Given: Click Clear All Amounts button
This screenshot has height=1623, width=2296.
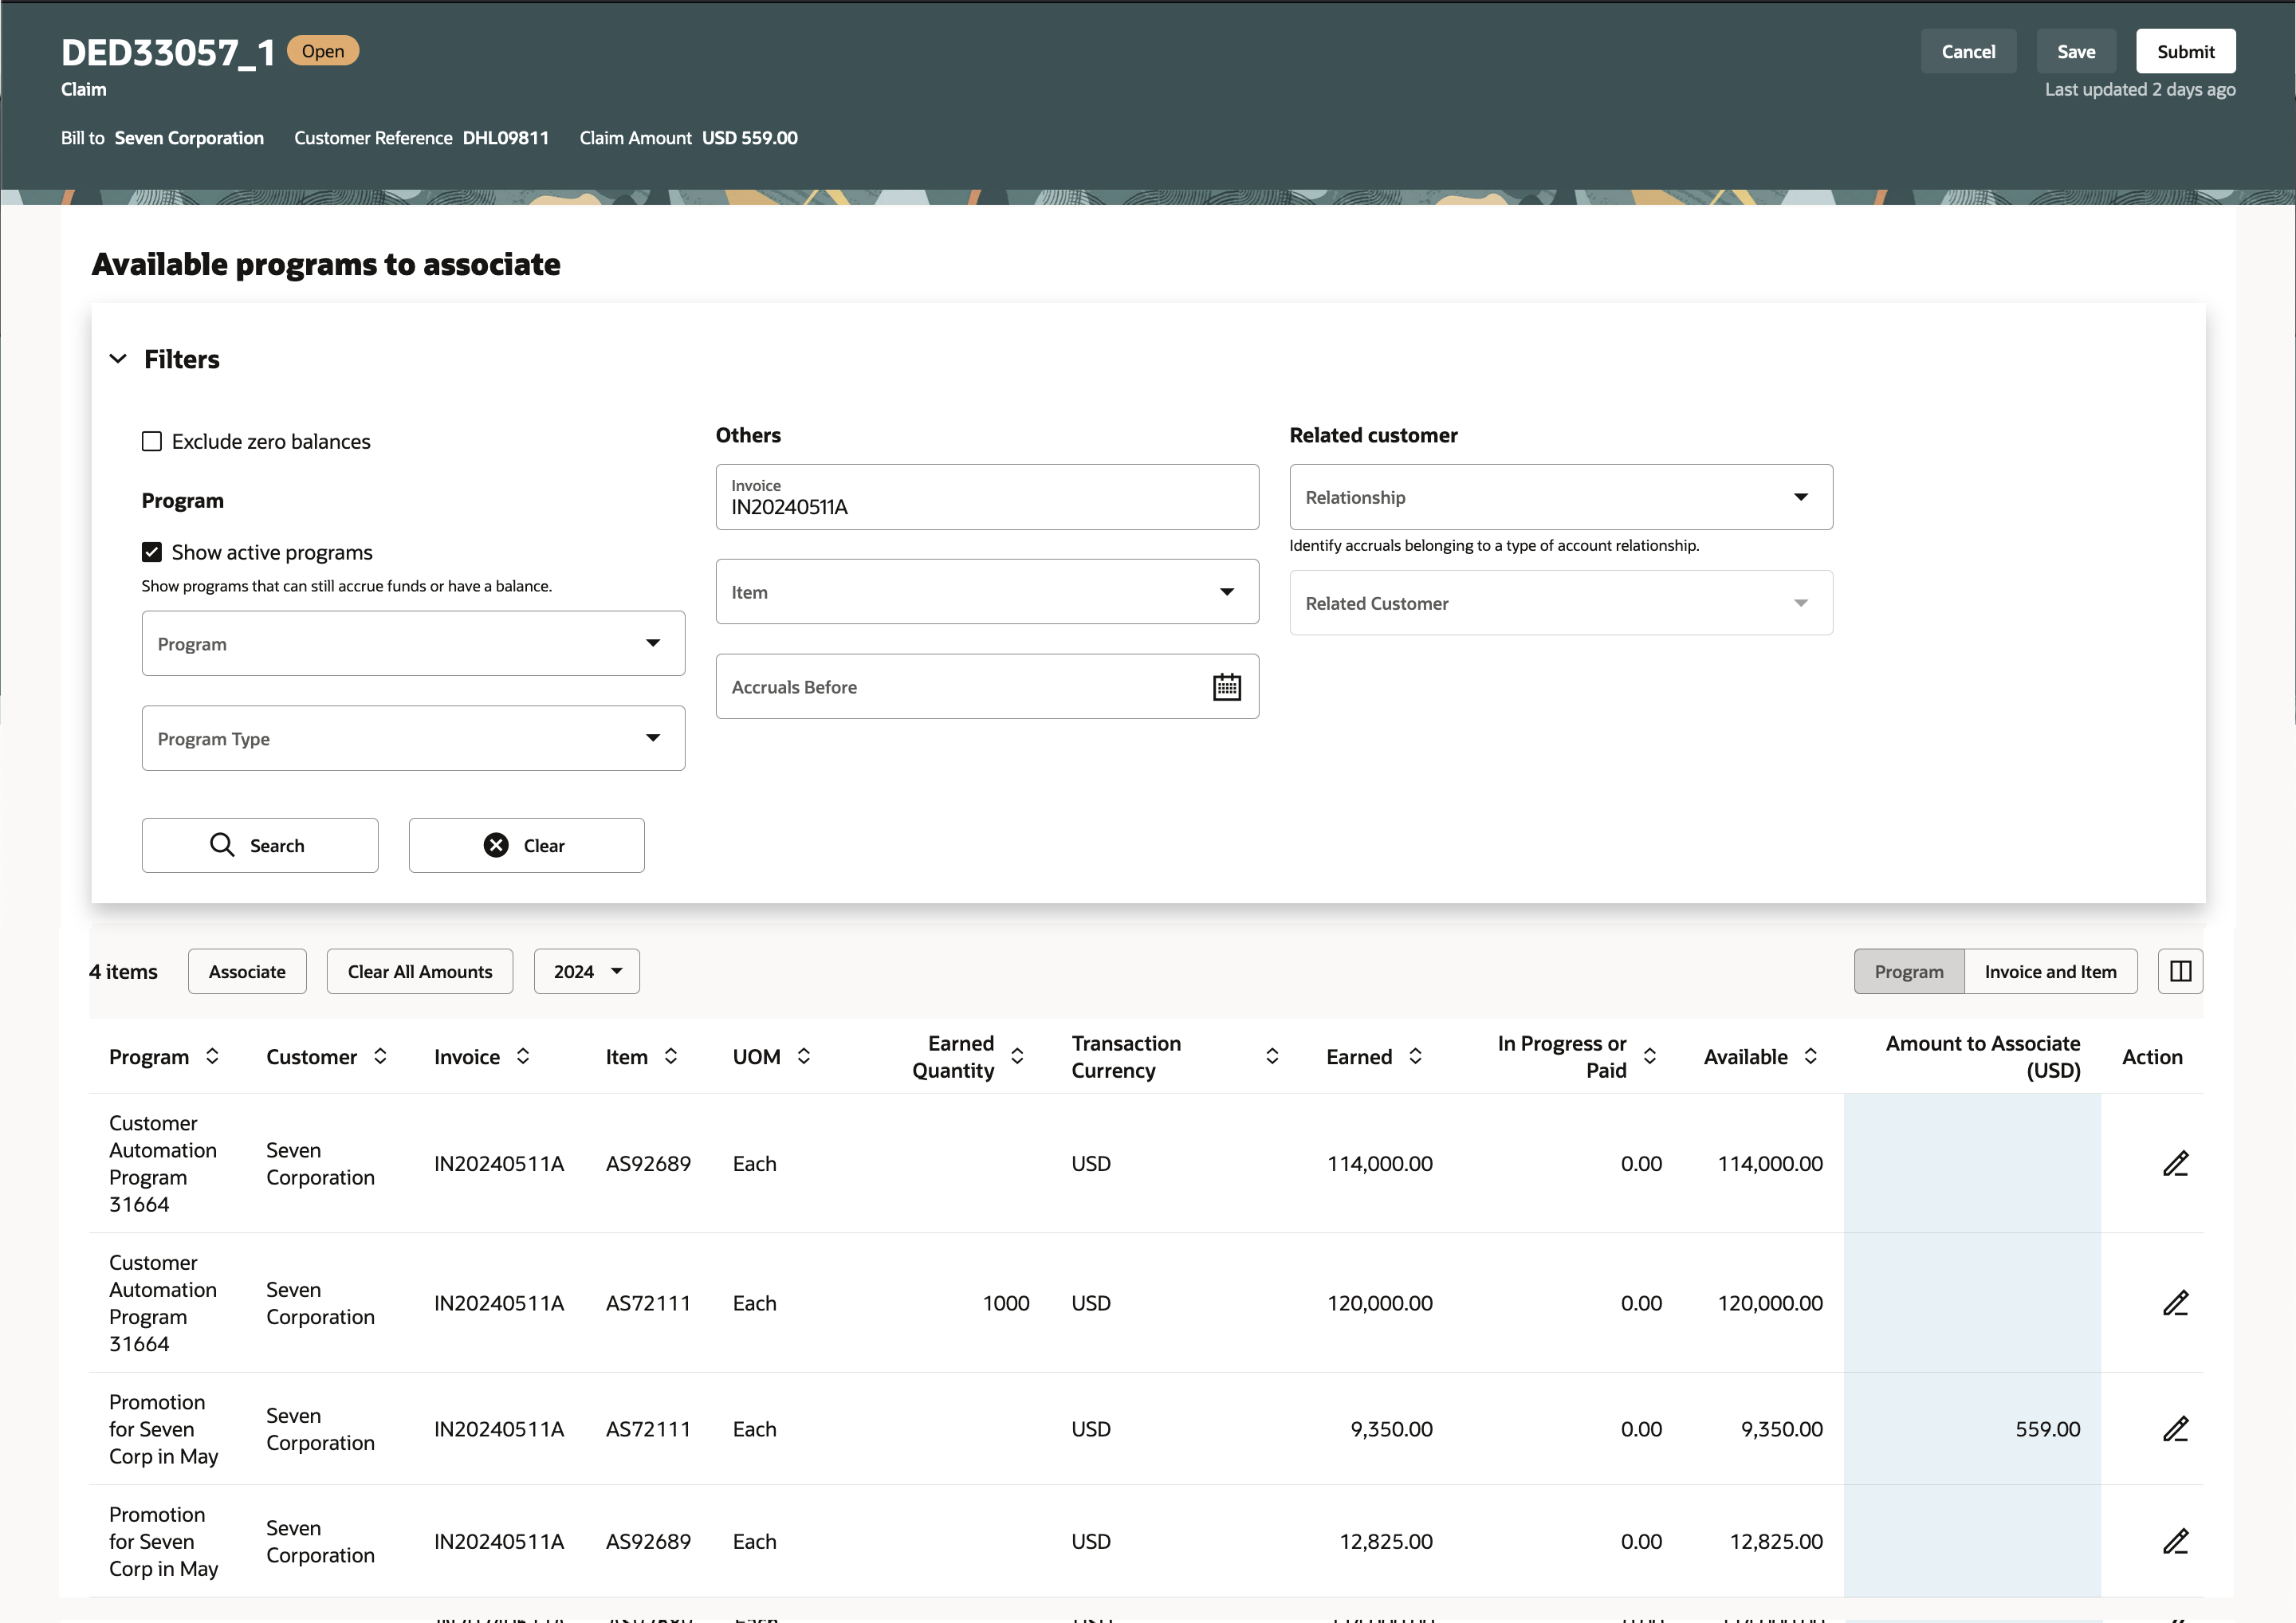Looking at the screenshot, I should (419, 971).
